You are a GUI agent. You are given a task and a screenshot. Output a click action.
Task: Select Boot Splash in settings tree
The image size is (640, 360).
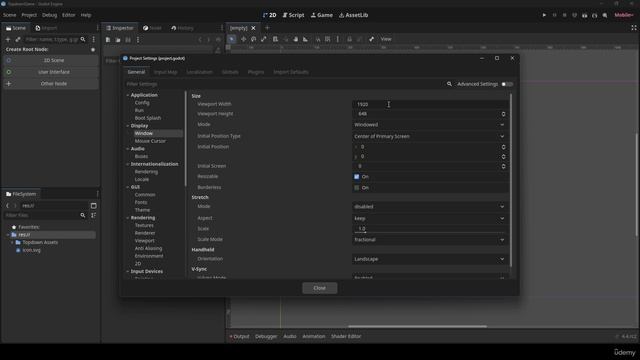pyautogui.click(x=148, y=118)
